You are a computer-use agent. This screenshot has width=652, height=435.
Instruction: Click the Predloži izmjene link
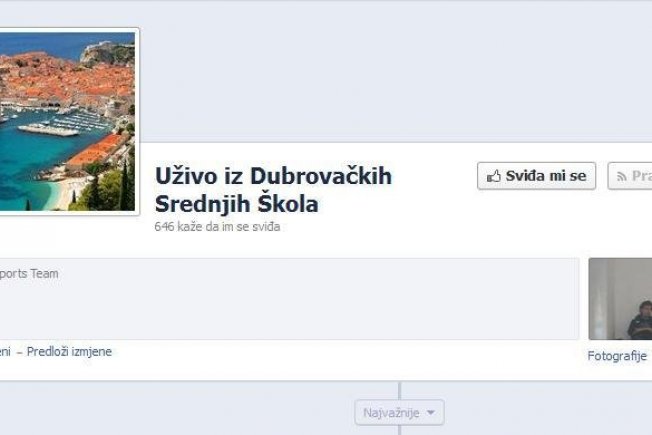tap(69, 351)
